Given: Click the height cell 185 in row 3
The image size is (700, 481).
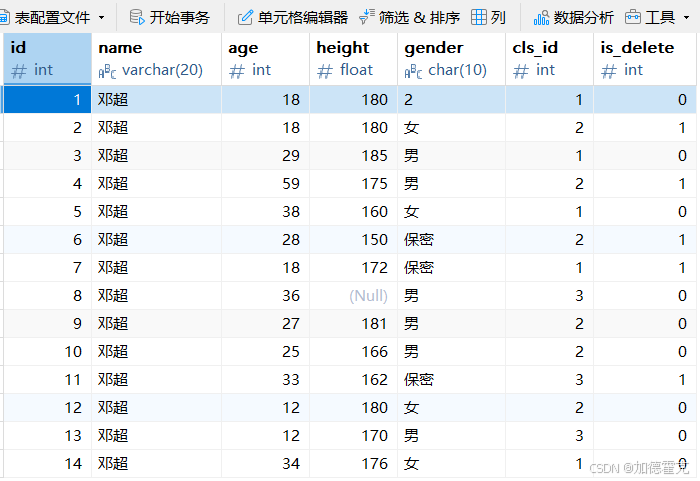Looking at the screenshot, I should [x=353, y=155].
